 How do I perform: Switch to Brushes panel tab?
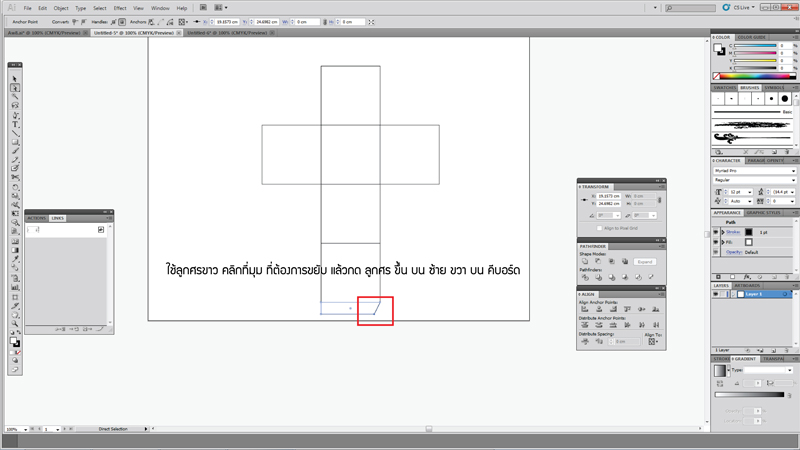click(749, 88)
